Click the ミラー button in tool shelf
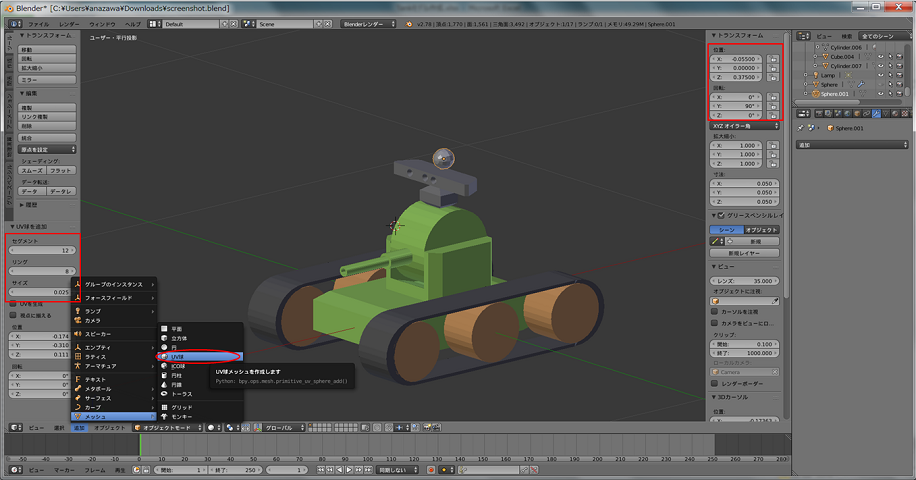Viewport: 916px width, 480px height. (x=47, y=79)
